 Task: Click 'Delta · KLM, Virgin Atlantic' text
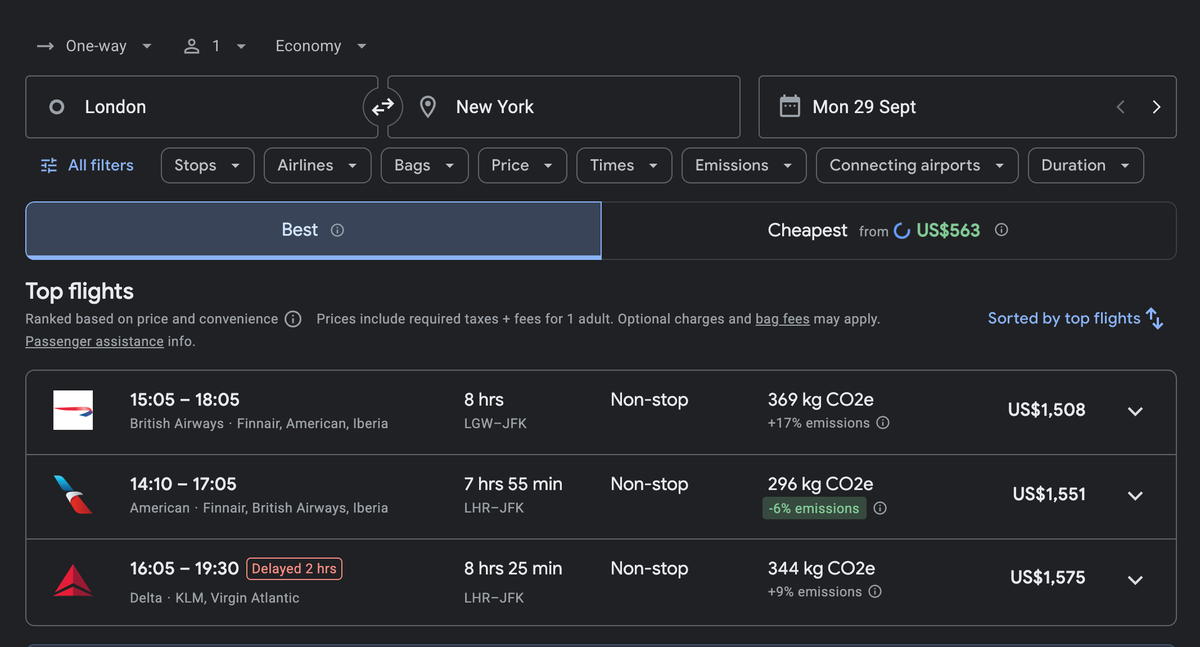[215, 598]
